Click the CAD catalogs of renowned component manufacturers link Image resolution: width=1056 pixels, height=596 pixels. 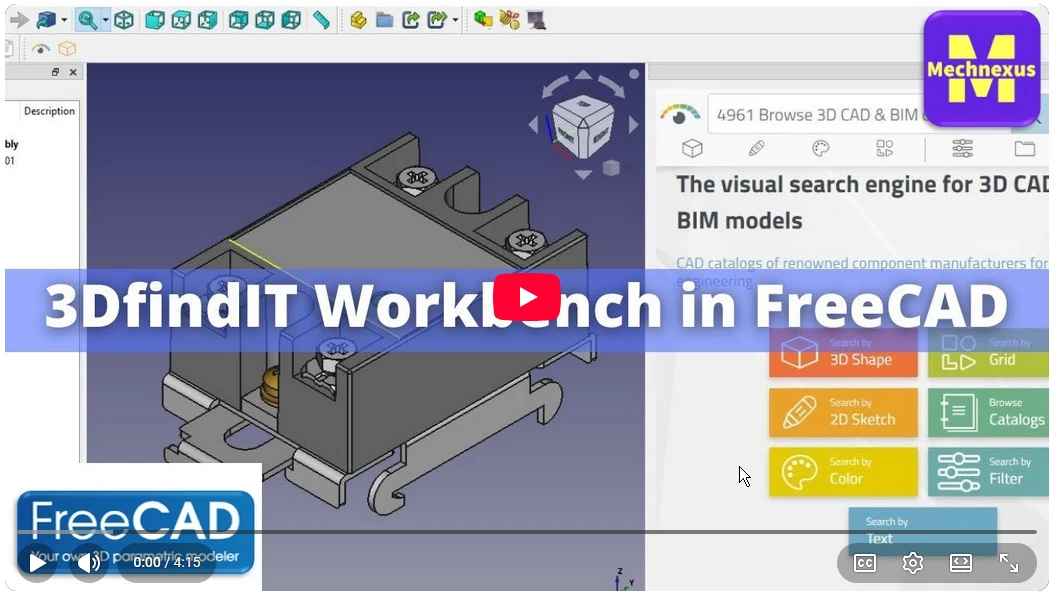click(862, 271)
